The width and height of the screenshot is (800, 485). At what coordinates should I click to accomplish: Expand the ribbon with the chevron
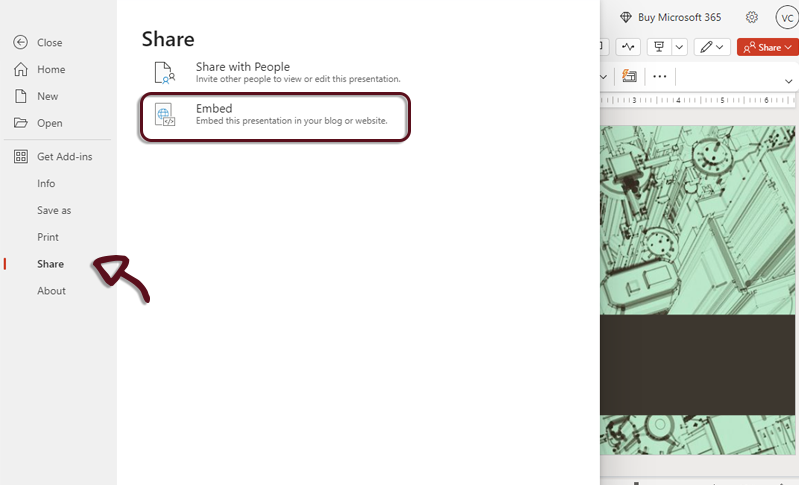(788, 81)
